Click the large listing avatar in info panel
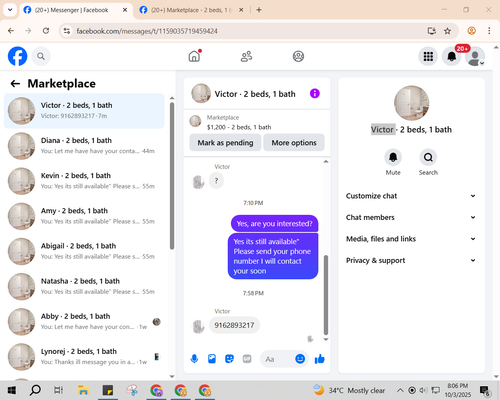Viewport: 500px width, 400px height. (x=411, y=103)
